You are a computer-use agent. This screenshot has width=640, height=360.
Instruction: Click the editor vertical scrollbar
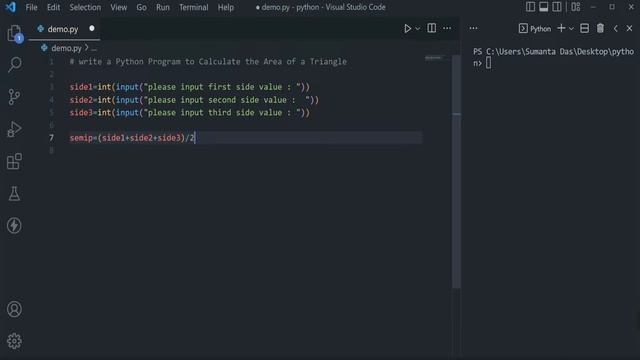click(457, 171)
